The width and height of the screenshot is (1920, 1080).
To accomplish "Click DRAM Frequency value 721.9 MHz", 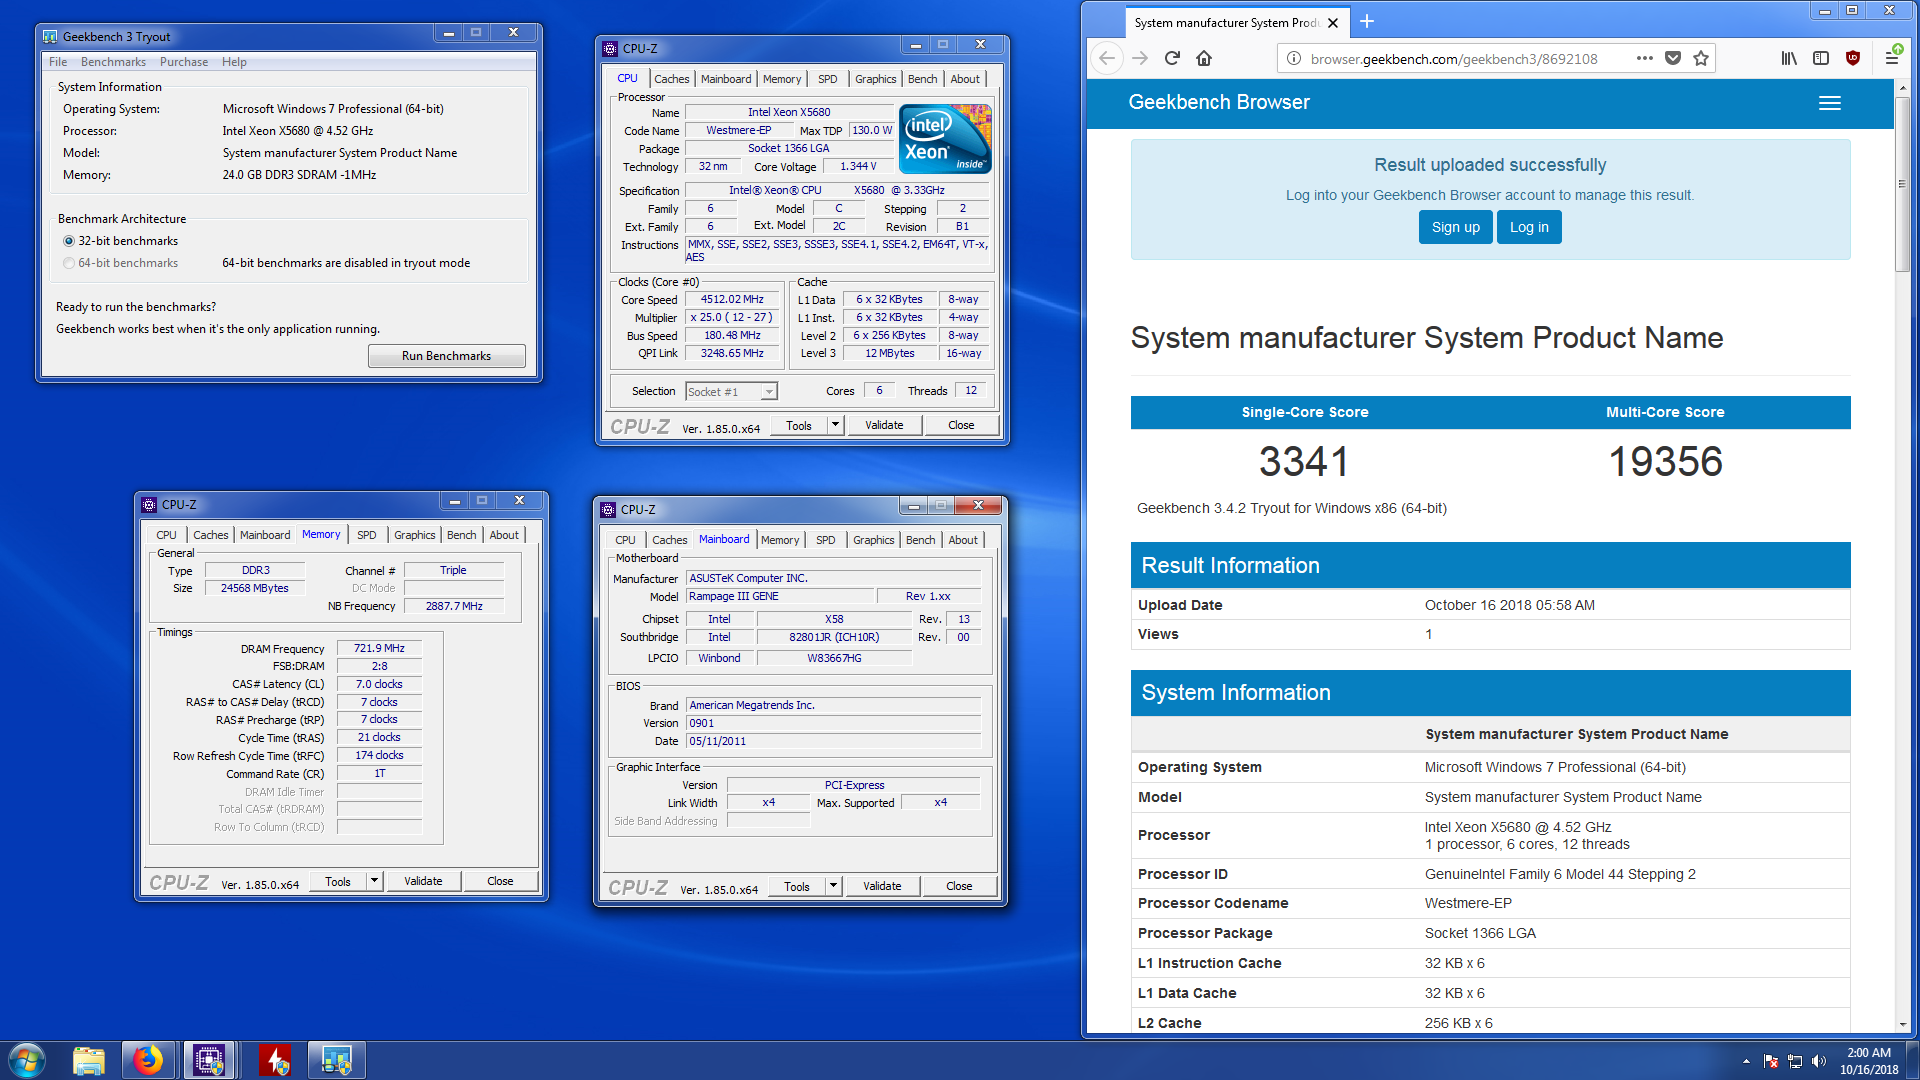I will pyautogui.click(x=379, y=648).
